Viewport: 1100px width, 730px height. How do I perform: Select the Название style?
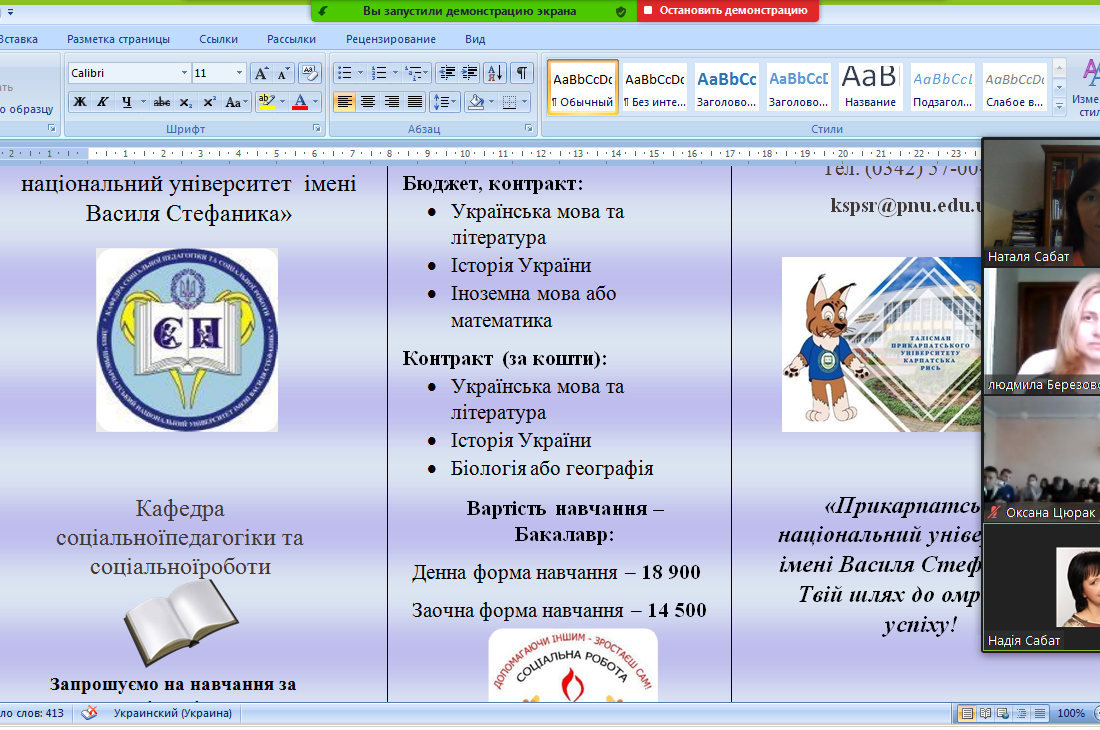pos(870,87)
